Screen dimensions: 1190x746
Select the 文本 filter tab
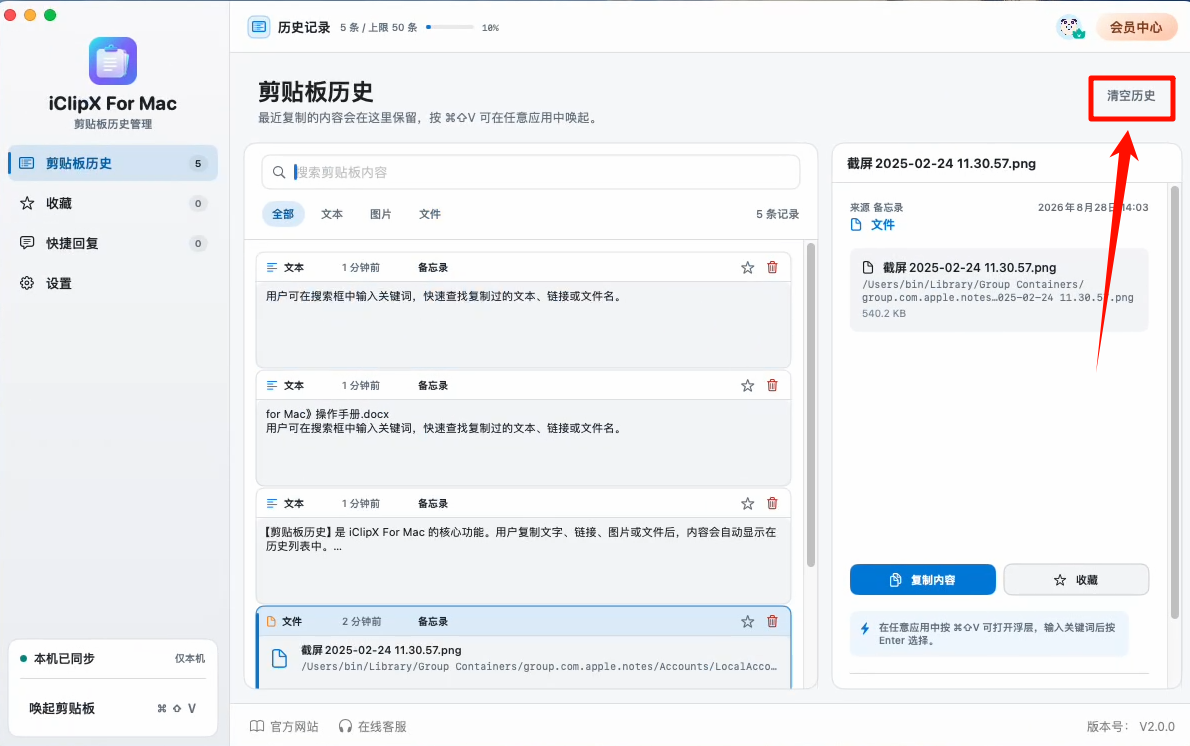(x=332, y=214)
